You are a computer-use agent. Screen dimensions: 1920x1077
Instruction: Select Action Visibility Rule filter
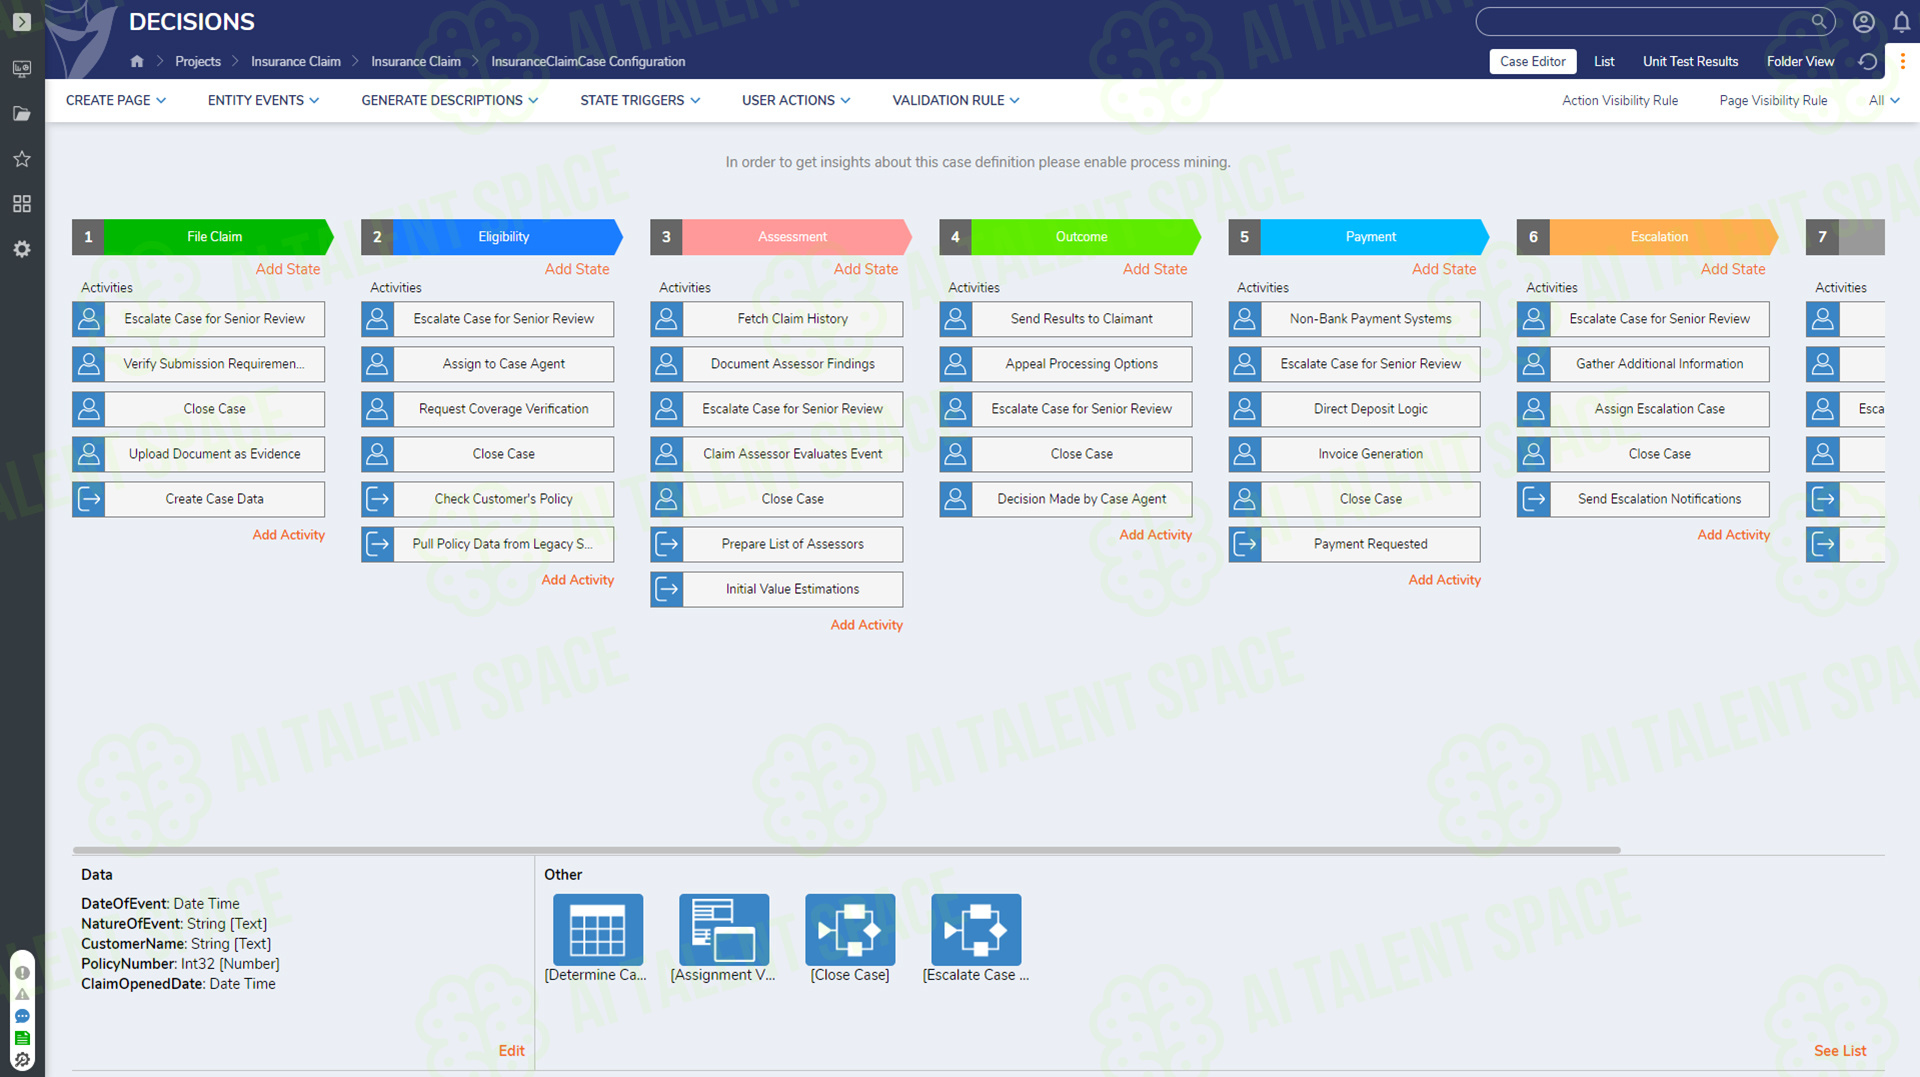(x=1620, y=101)
